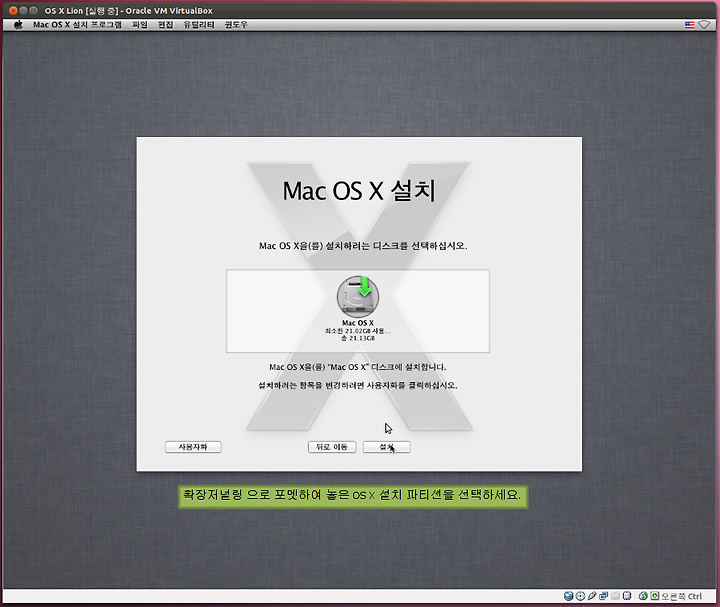
Task: Click the keyboard capture arrow icon
Action: 655,596
